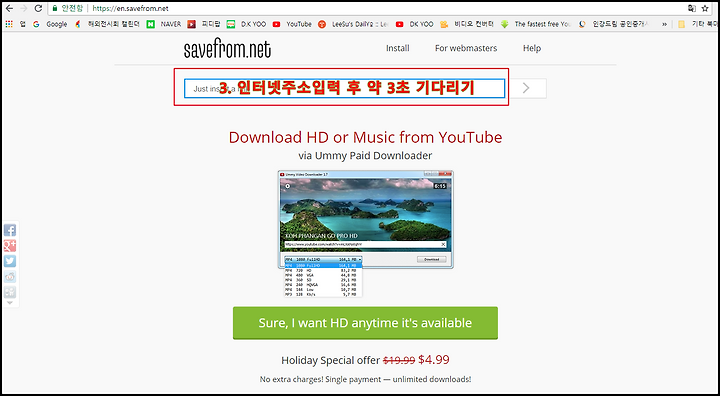This screenshot has width=720, height=396.
Task: Share on Reddit via the sidebar icon
Action: [10, 277]
